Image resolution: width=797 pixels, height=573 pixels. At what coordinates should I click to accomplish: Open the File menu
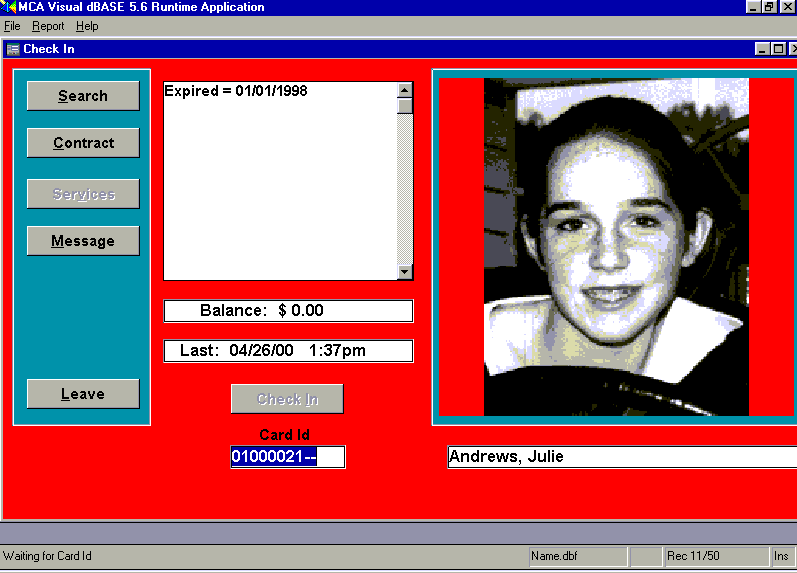coord(12,26)
